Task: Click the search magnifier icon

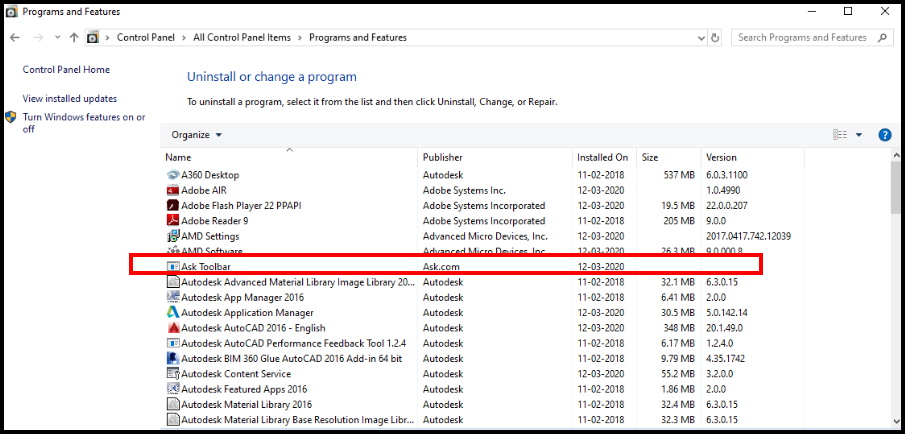Action: [882, 38]
